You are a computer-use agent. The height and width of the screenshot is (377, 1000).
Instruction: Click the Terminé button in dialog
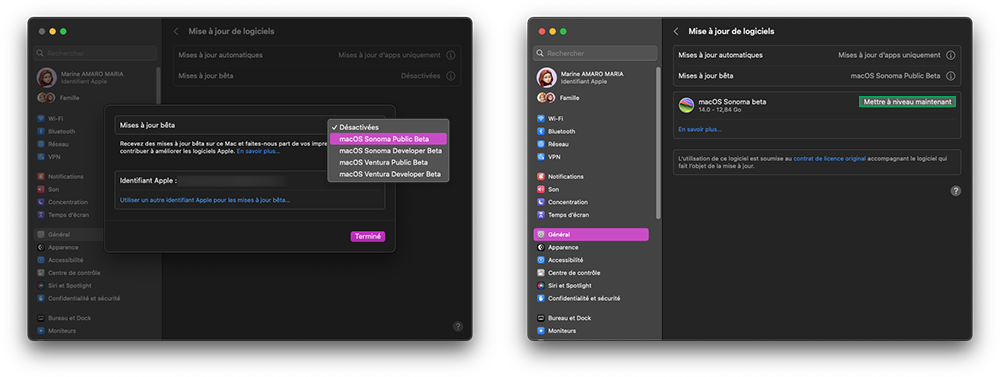coord(368,236)
